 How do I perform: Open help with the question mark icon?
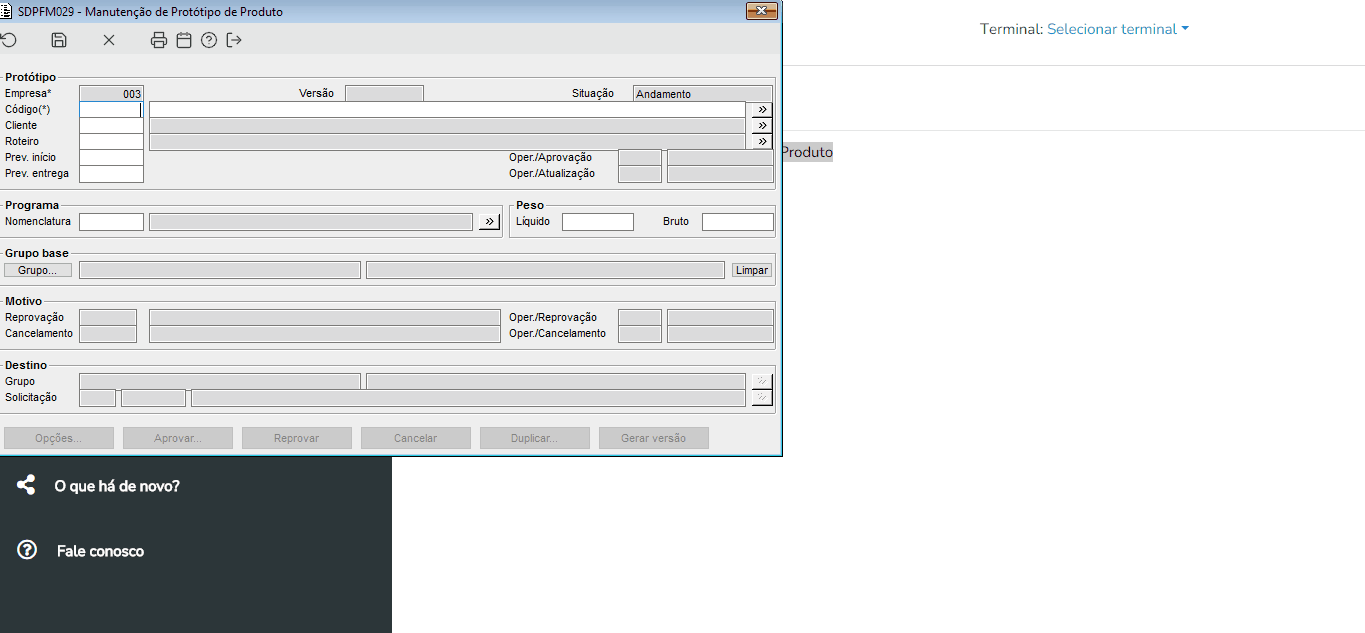point(209,40)
